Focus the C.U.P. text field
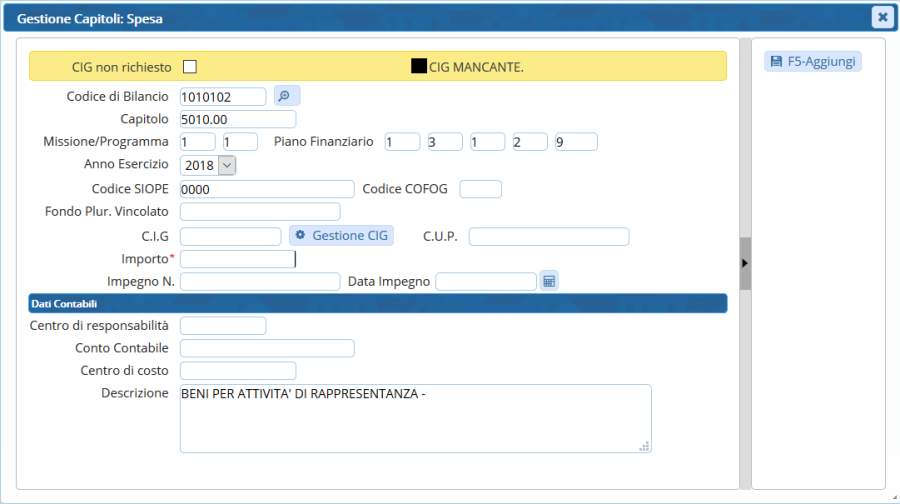 click(x=548, y=236)
